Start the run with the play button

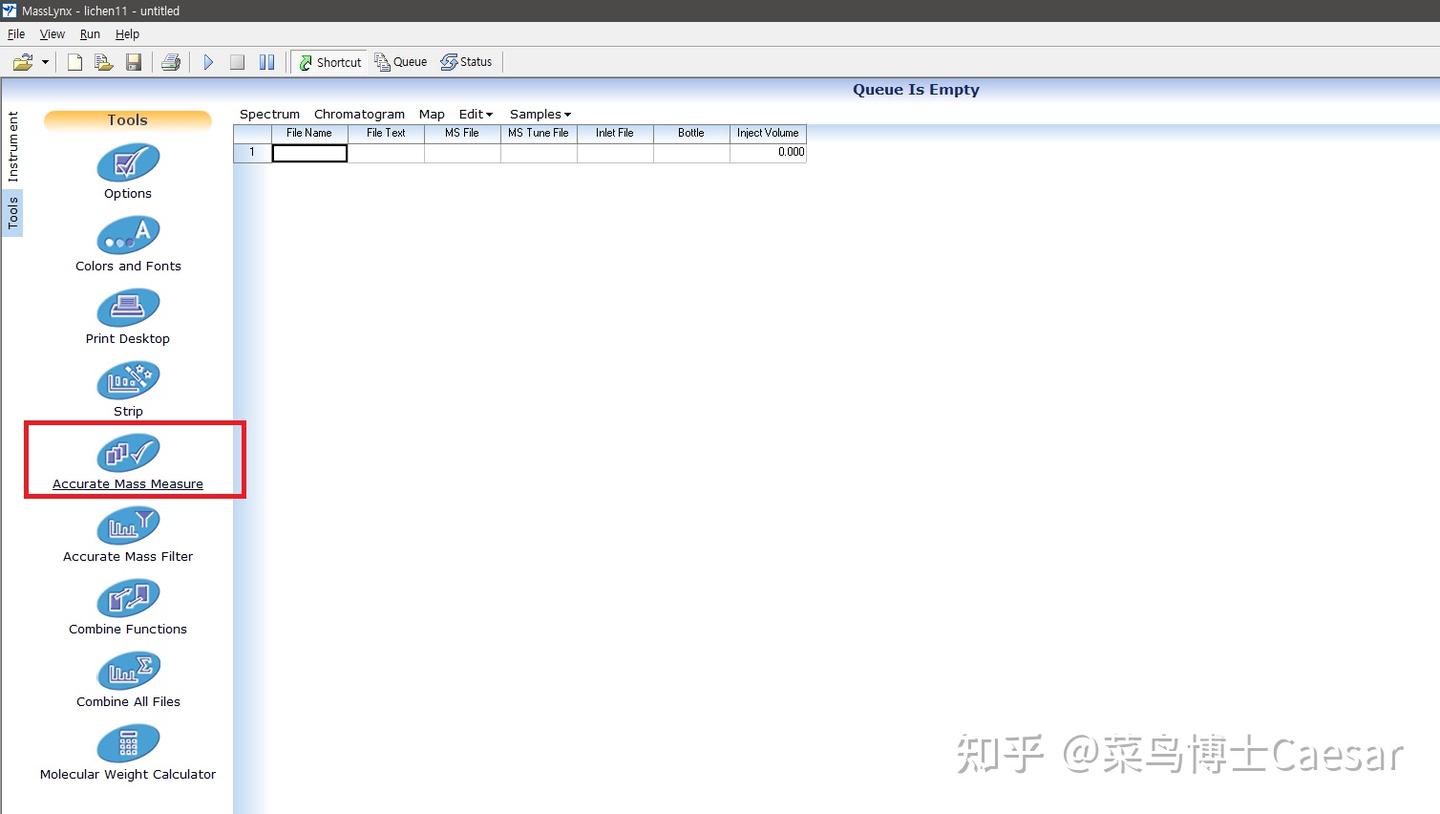[x=208, y=61]
